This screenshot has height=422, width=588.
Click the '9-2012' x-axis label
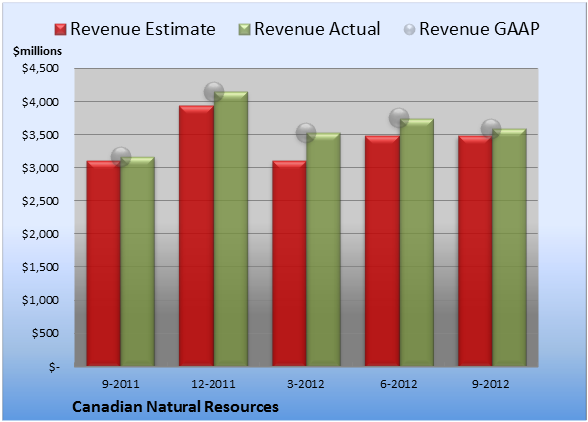coord(491,384)
